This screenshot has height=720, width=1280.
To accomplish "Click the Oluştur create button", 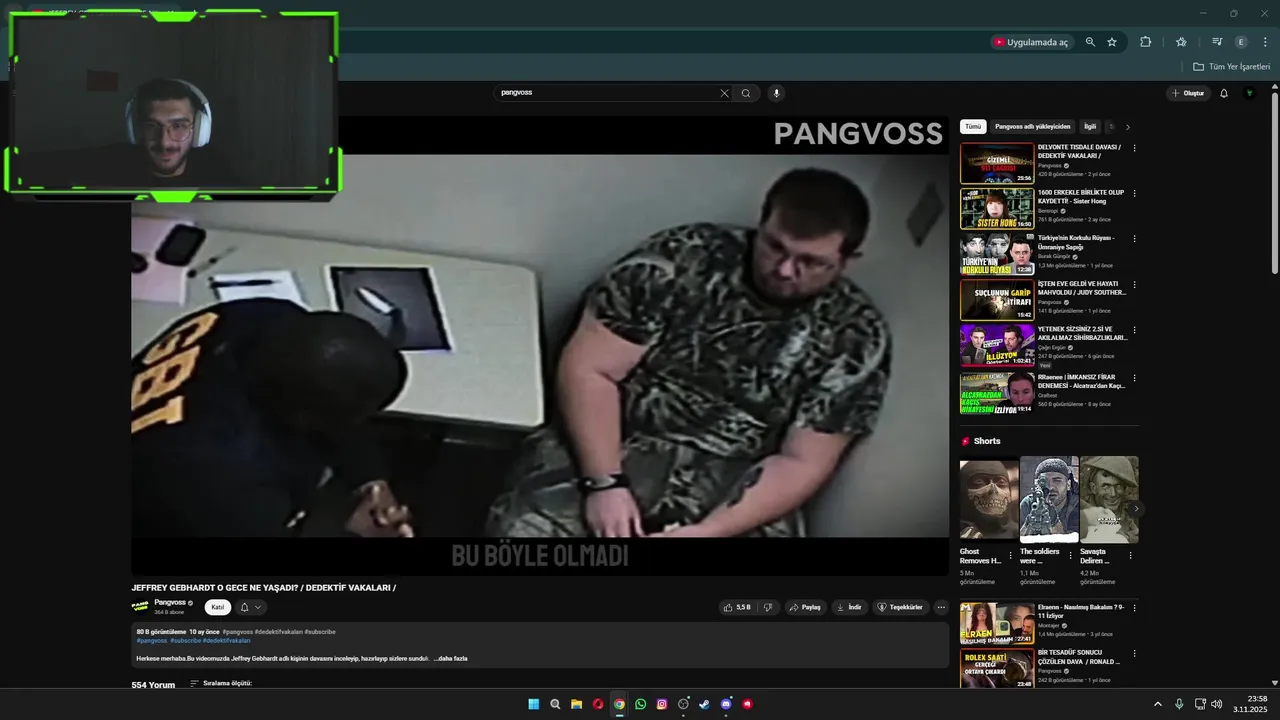I will [x=1188, y=93].
